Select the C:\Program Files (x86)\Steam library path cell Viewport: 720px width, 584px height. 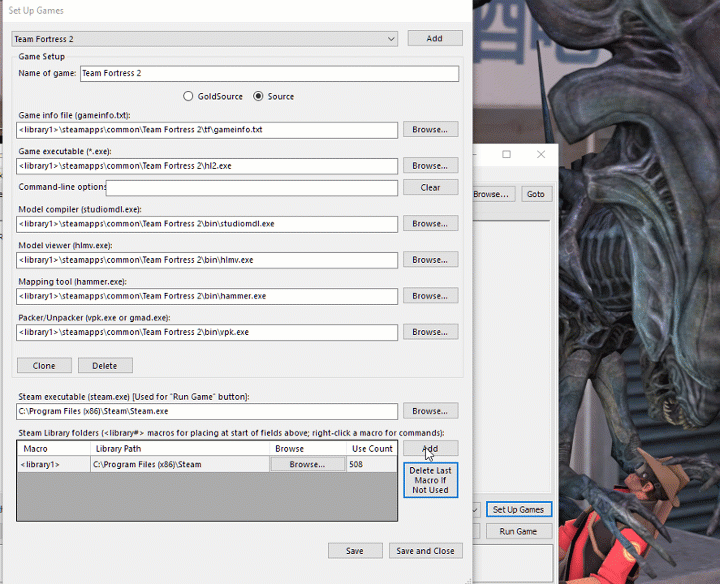(180, 464)
